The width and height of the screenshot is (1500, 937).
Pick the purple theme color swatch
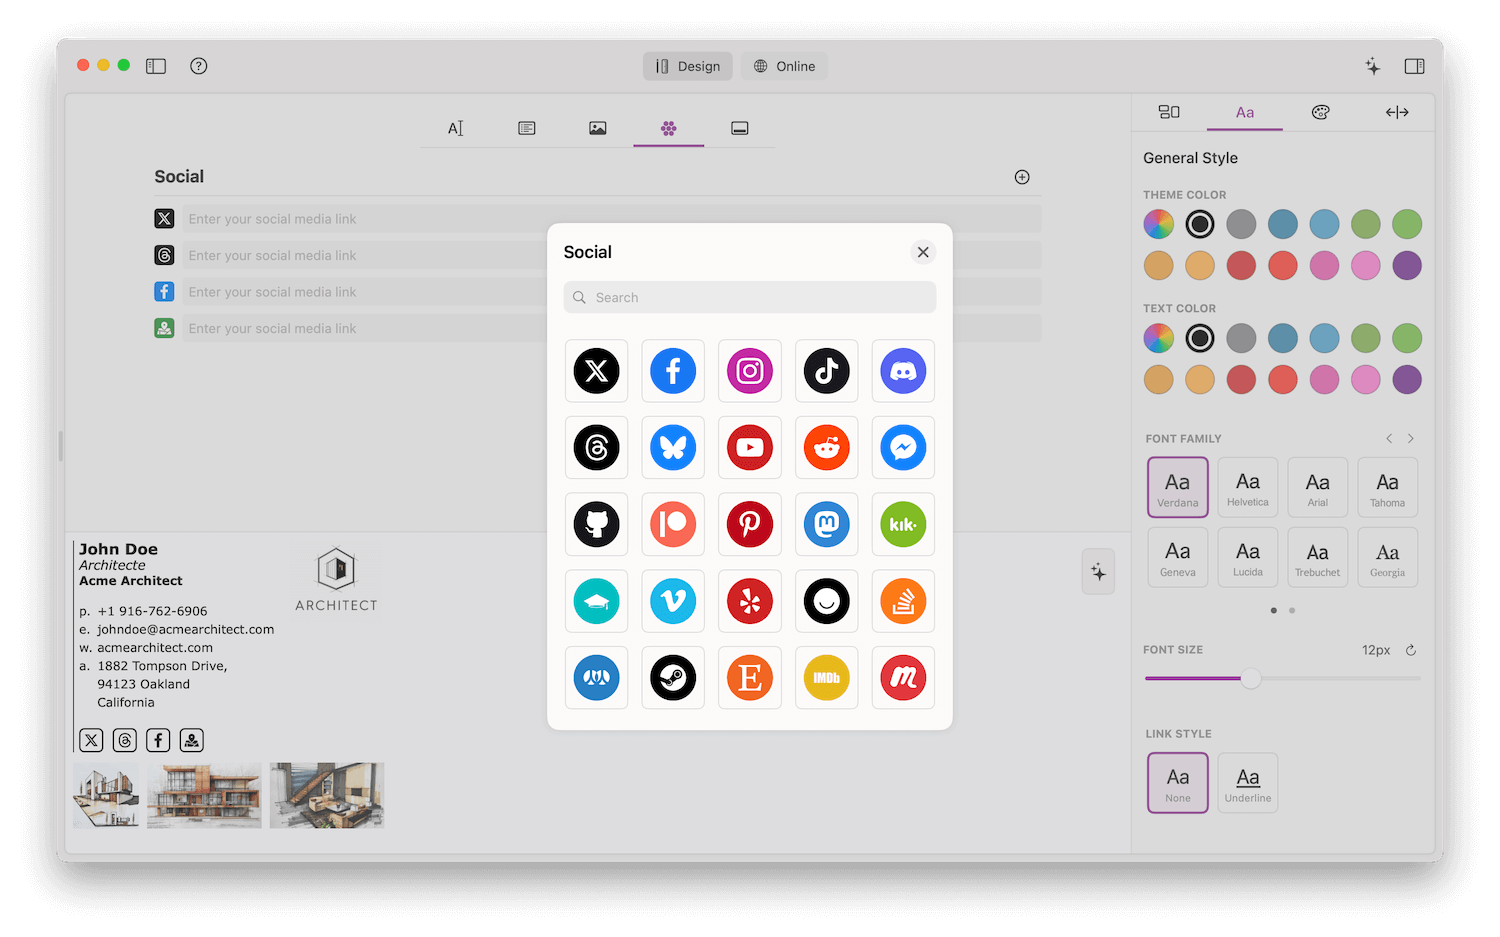[x=1407, y=265]
